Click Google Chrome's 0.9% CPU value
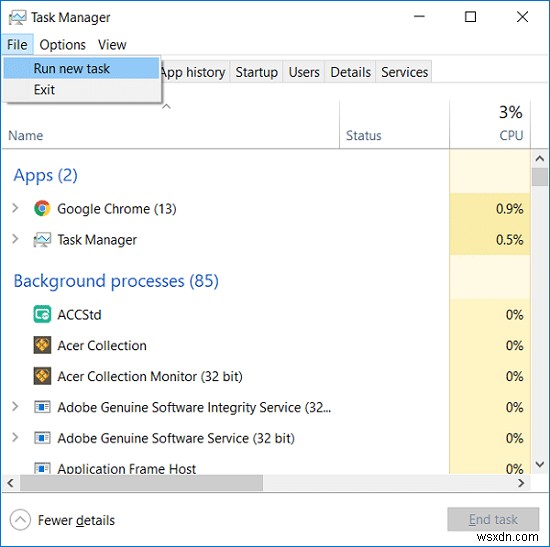This screenshot has height=547, width=550. [509, 209]
